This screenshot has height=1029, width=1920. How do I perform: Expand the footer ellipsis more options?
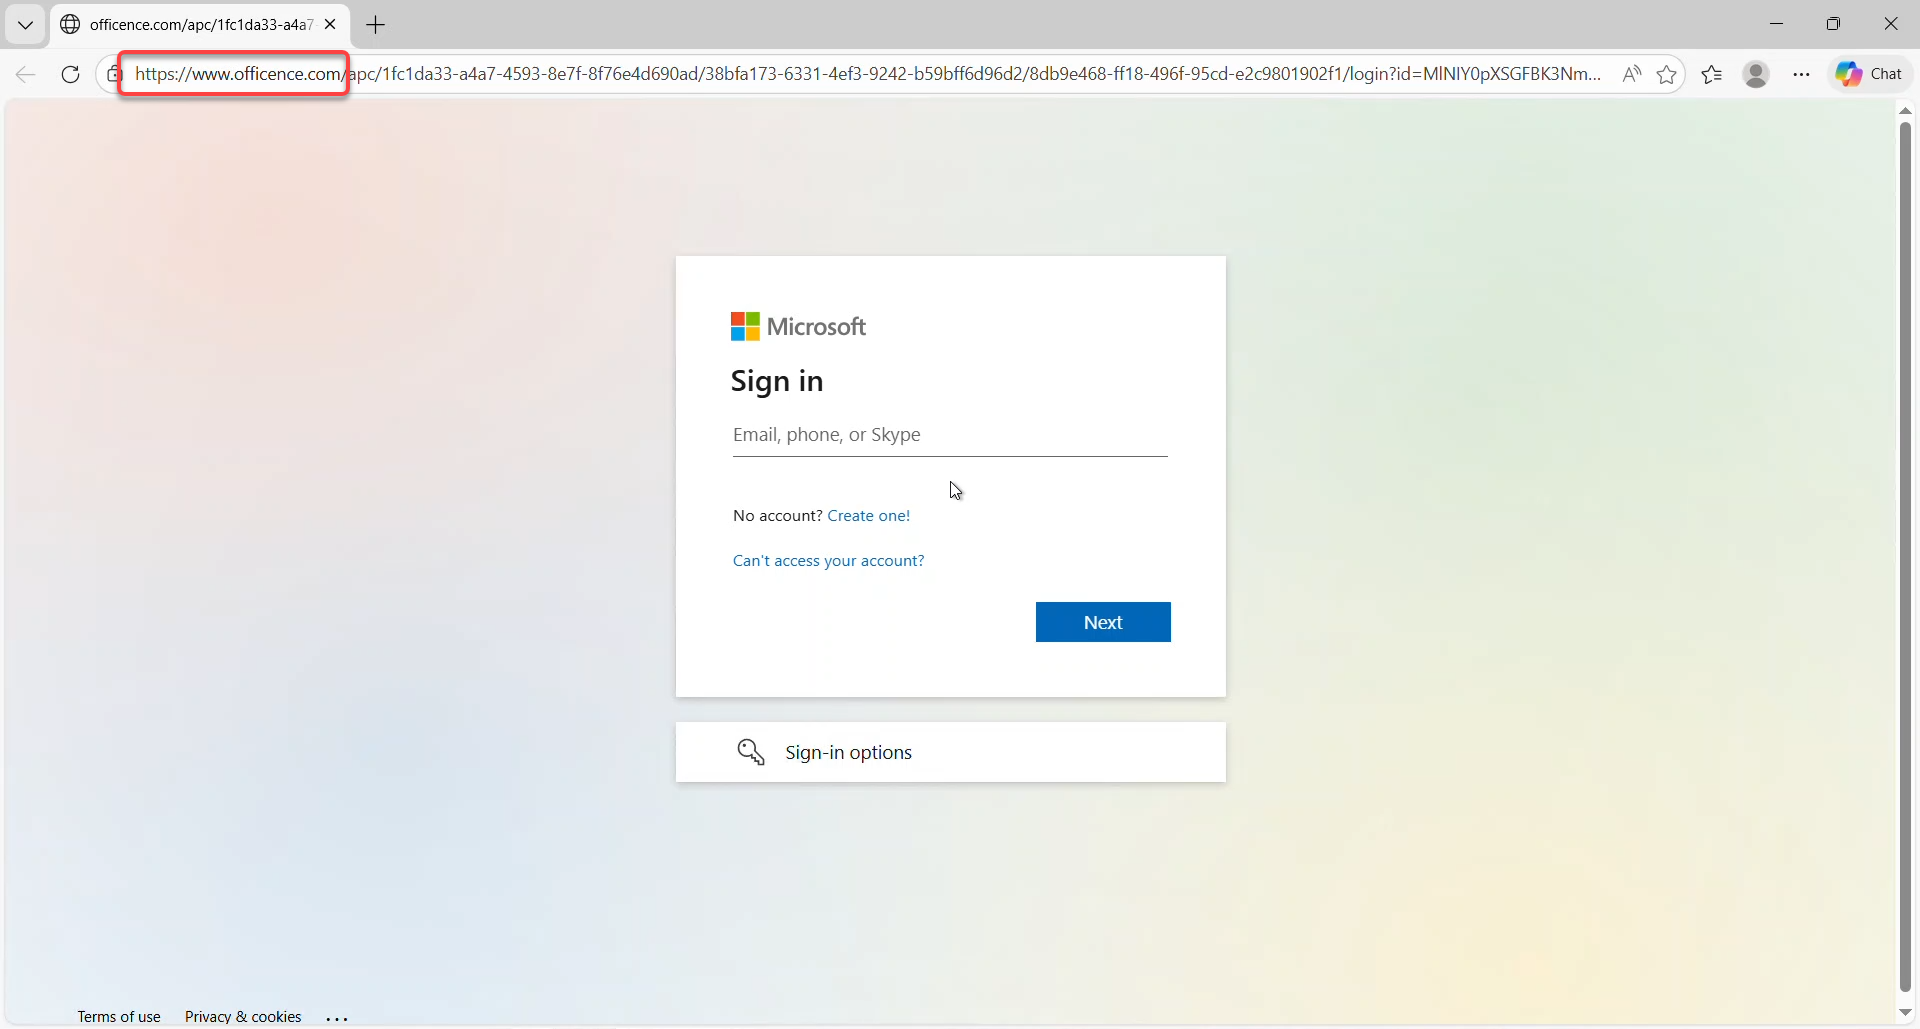pyautogui.click(x=338, y=1018)
